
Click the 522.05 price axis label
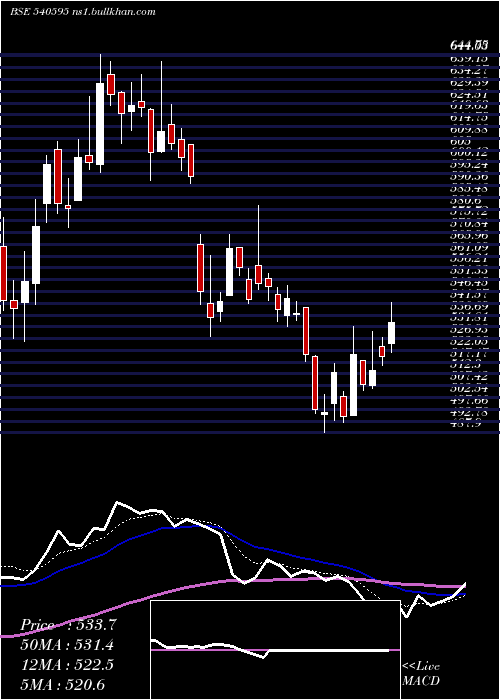[469, 341]
